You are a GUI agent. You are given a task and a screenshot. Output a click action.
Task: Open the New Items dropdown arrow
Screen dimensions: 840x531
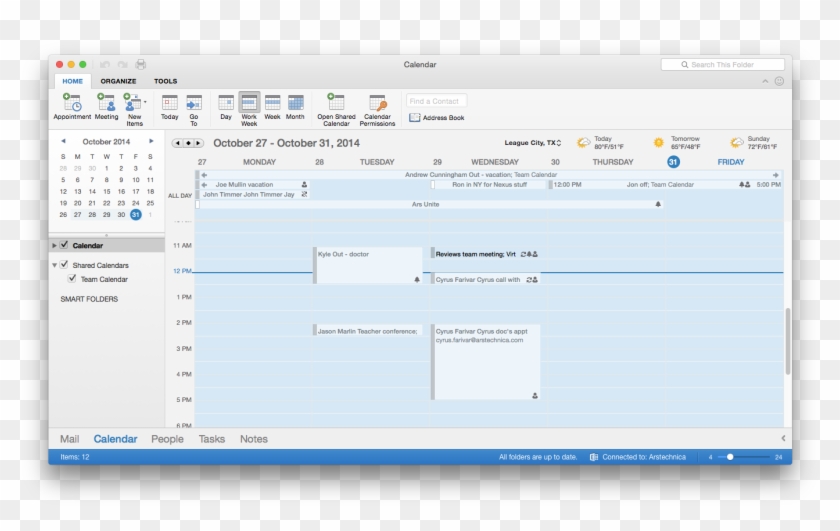(145, 102)
